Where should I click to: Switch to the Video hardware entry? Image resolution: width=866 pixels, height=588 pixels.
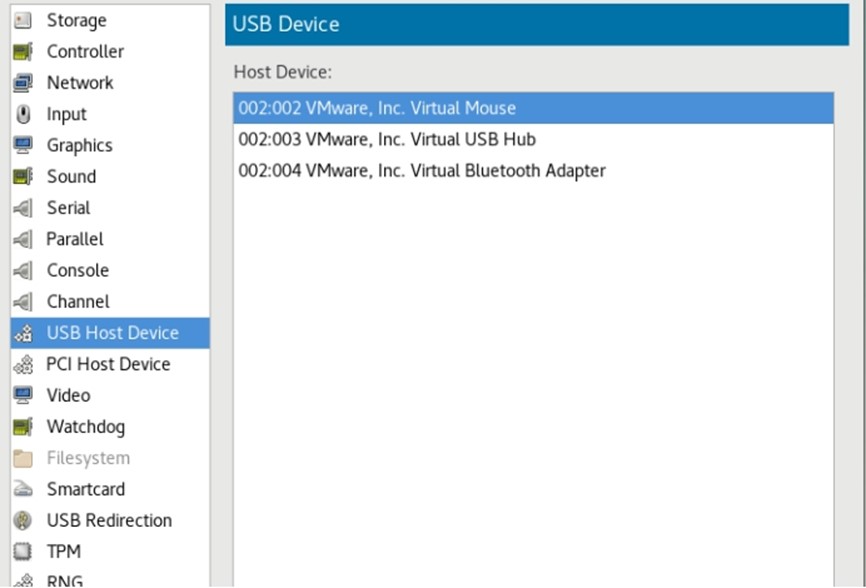coord(68,395)
